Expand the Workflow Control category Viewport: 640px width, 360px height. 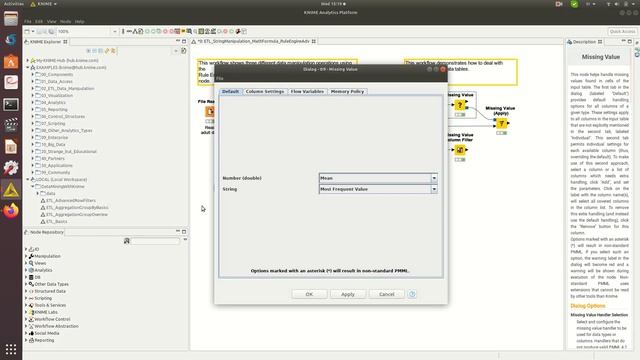(26, 319)
